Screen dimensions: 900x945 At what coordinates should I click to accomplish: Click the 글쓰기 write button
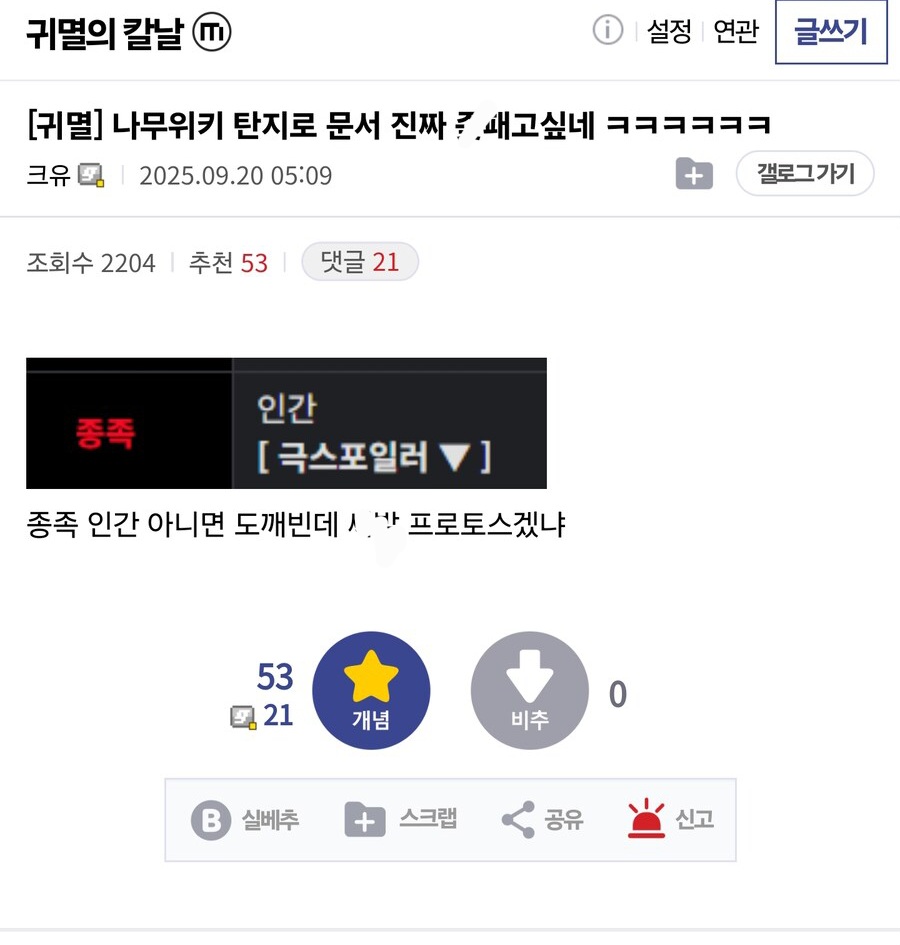(x=831, y=31)
